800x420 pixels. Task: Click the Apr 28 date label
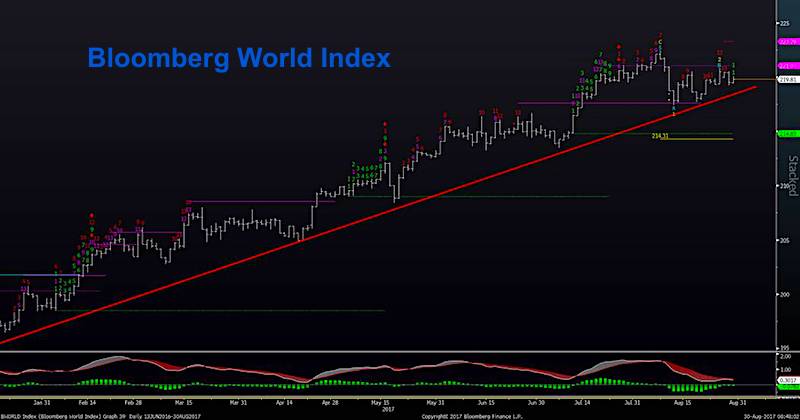330,403
